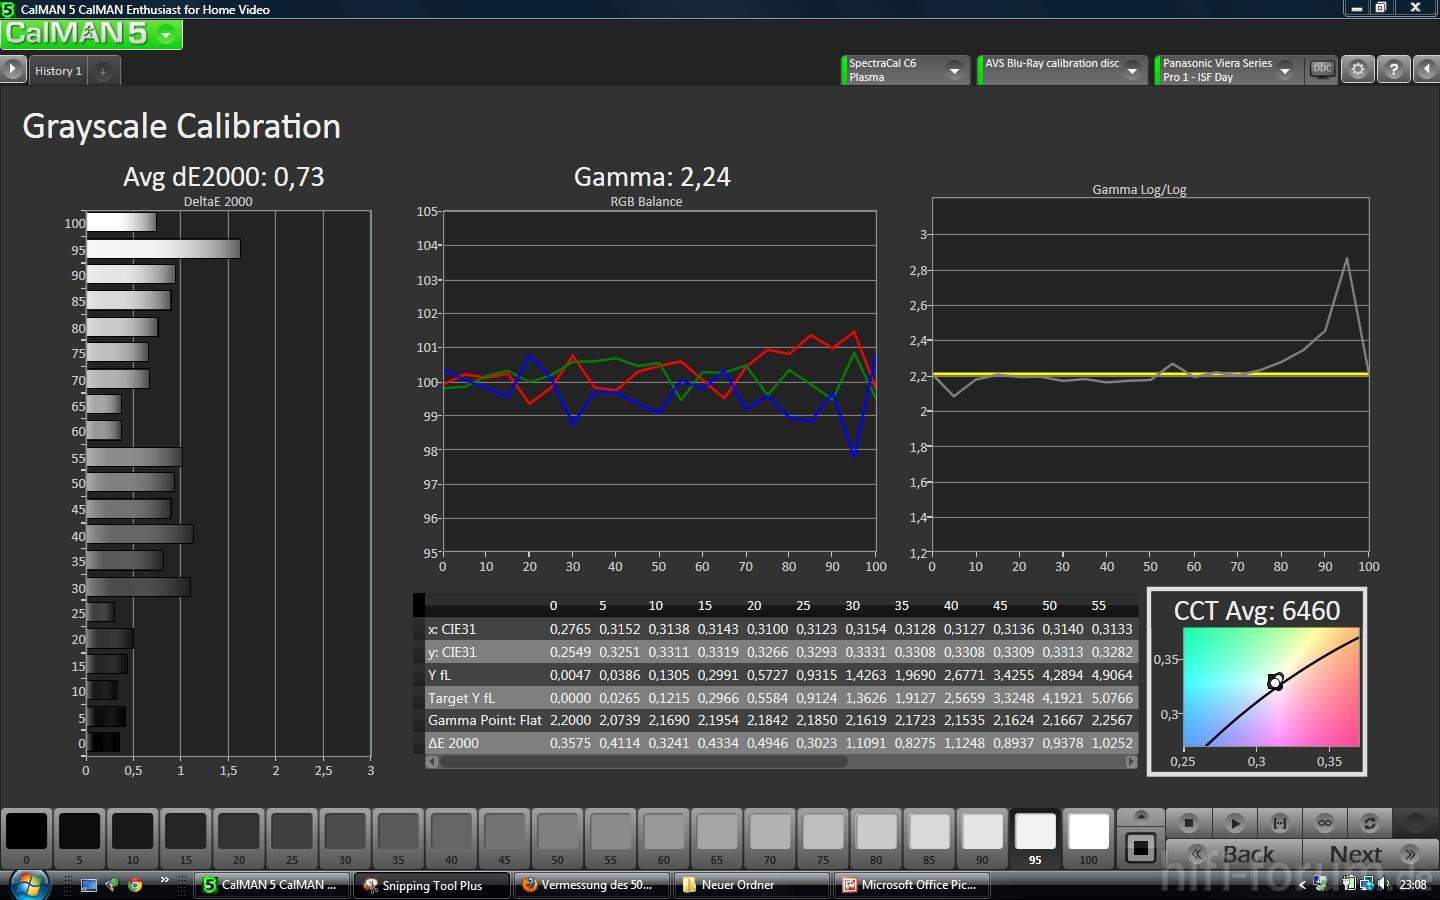Go Back to the previous workflow step
The height and width of the screenshot is (900, 1440).
(x=1234, y=854)
